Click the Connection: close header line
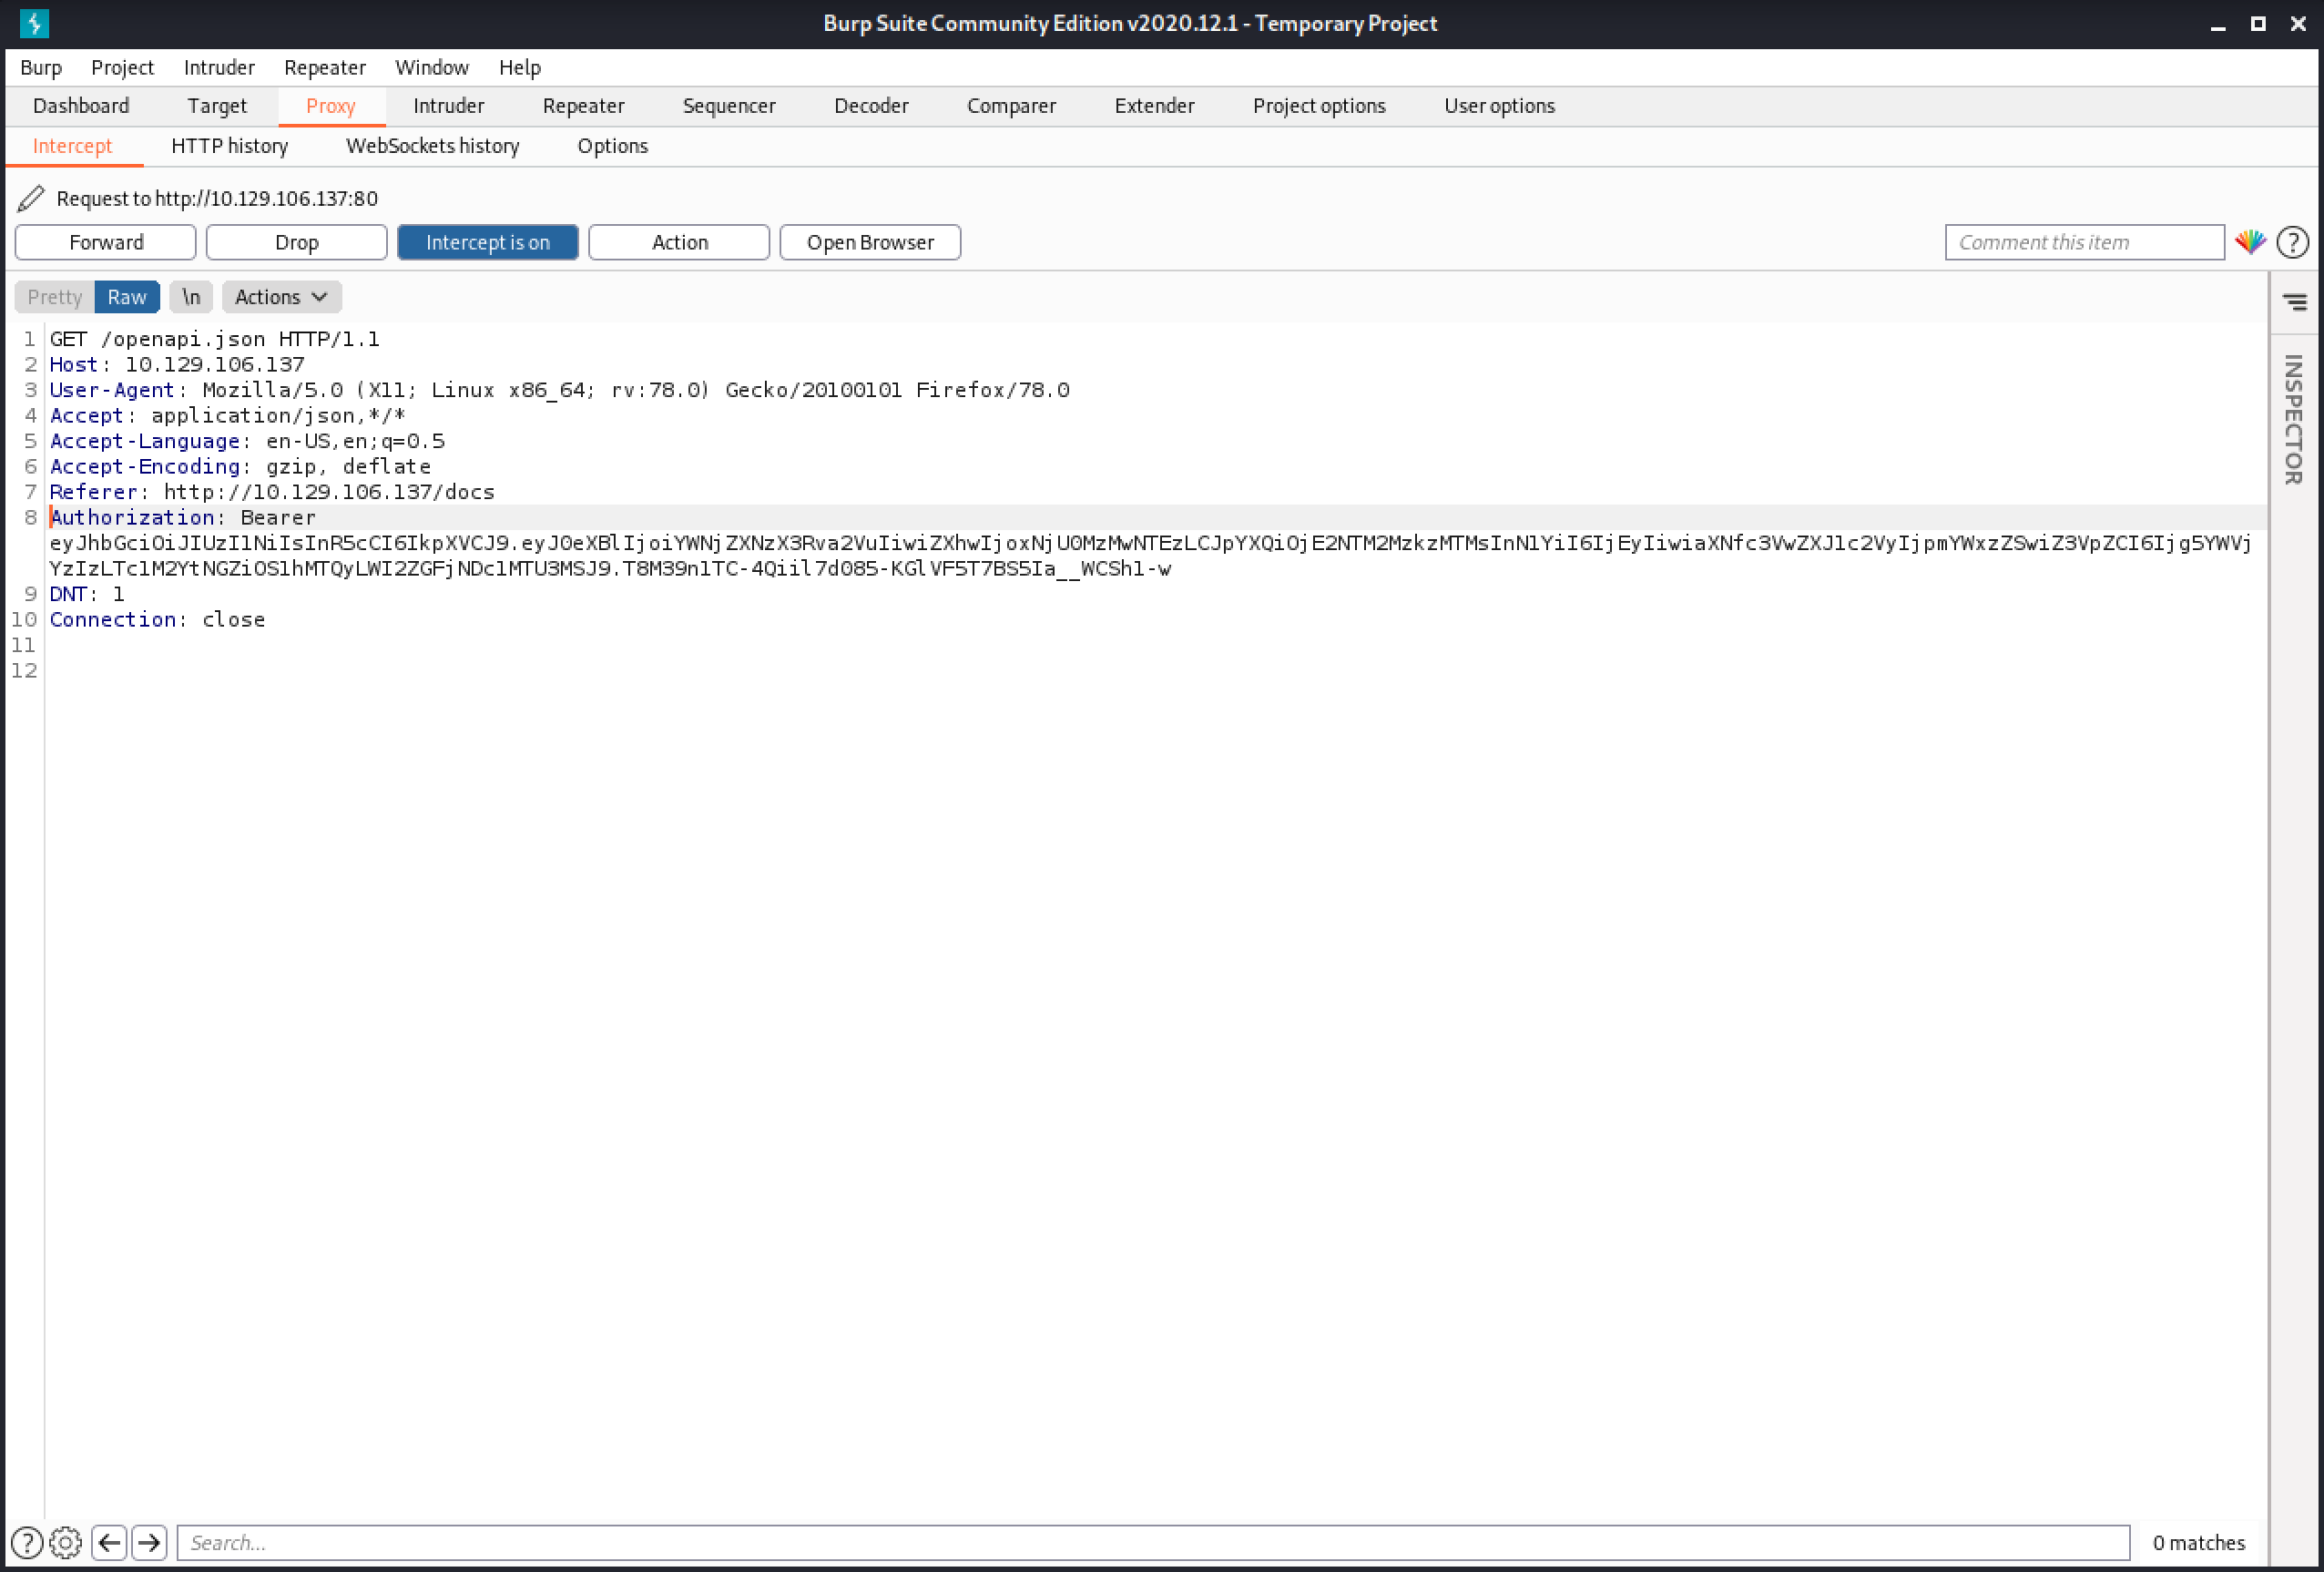 [158, 619]
